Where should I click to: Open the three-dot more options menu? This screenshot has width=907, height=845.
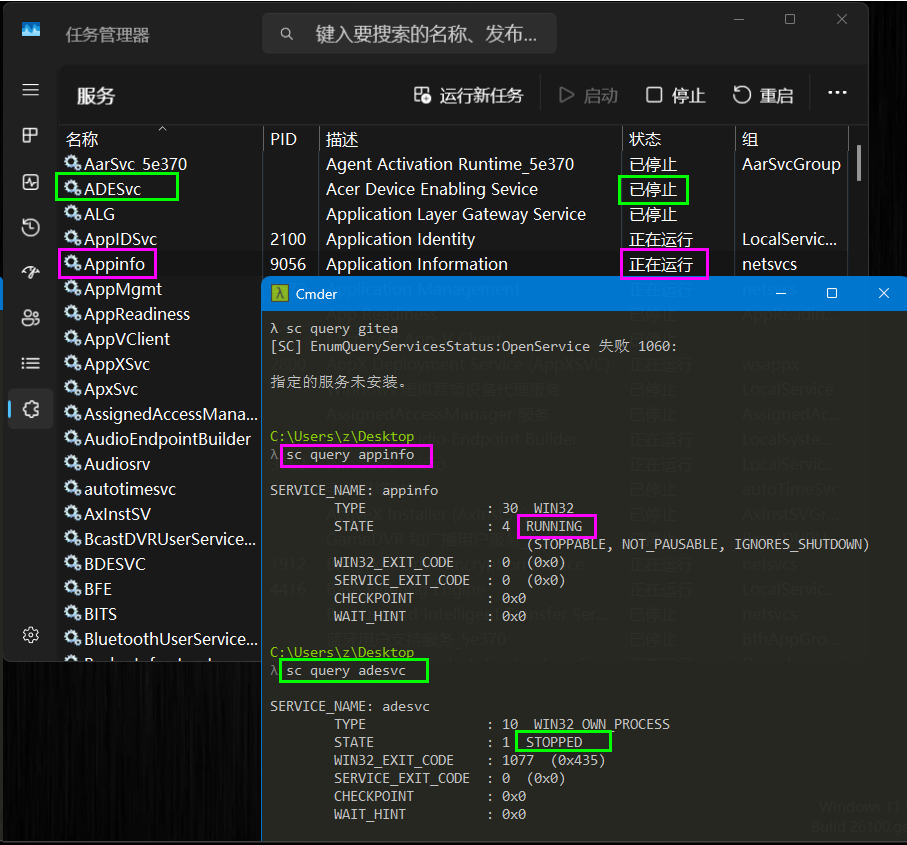coord(837,94)
